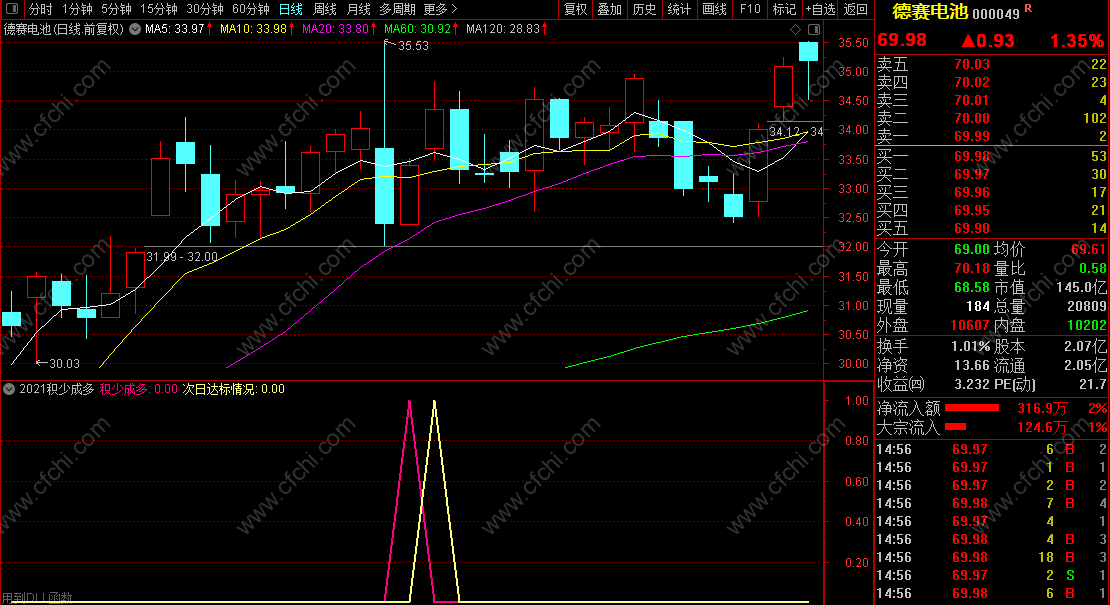Select the 5分钟 period tab
1110x605 pixels.
pos(116,9)
